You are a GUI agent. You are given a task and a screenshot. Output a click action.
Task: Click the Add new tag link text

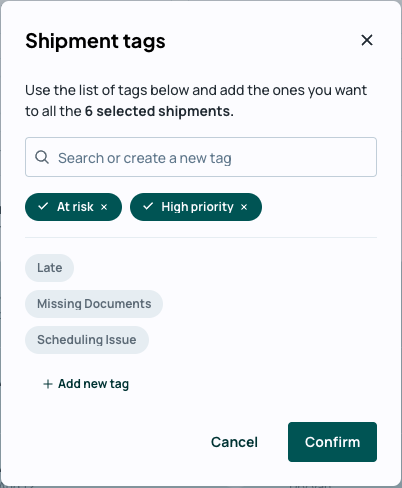click(93, 384)
